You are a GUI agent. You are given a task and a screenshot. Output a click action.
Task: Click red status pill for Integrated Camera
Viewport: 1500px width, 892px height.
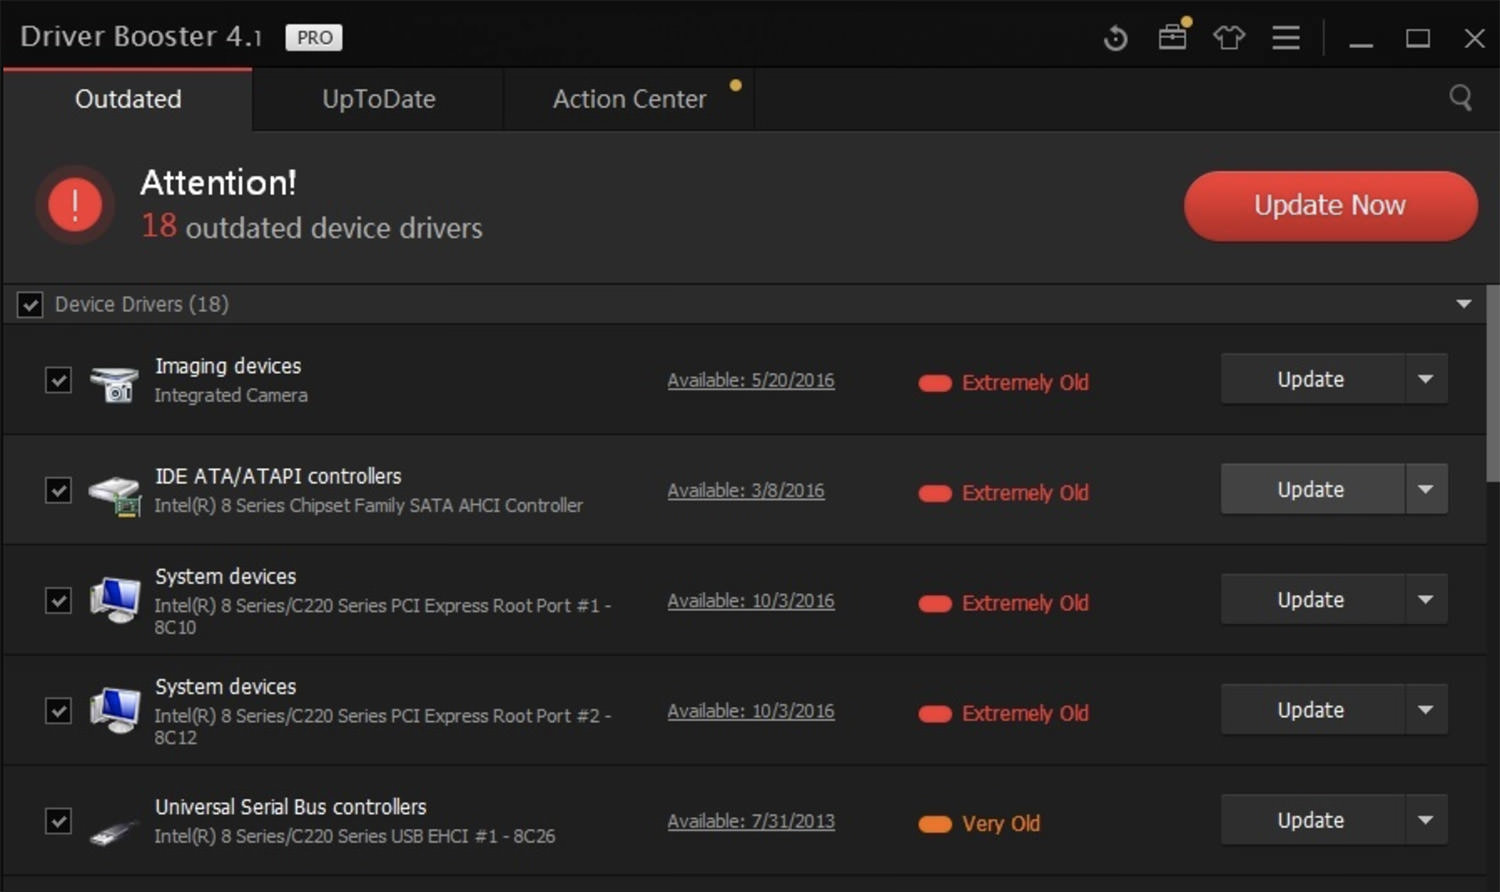(935, 383)
